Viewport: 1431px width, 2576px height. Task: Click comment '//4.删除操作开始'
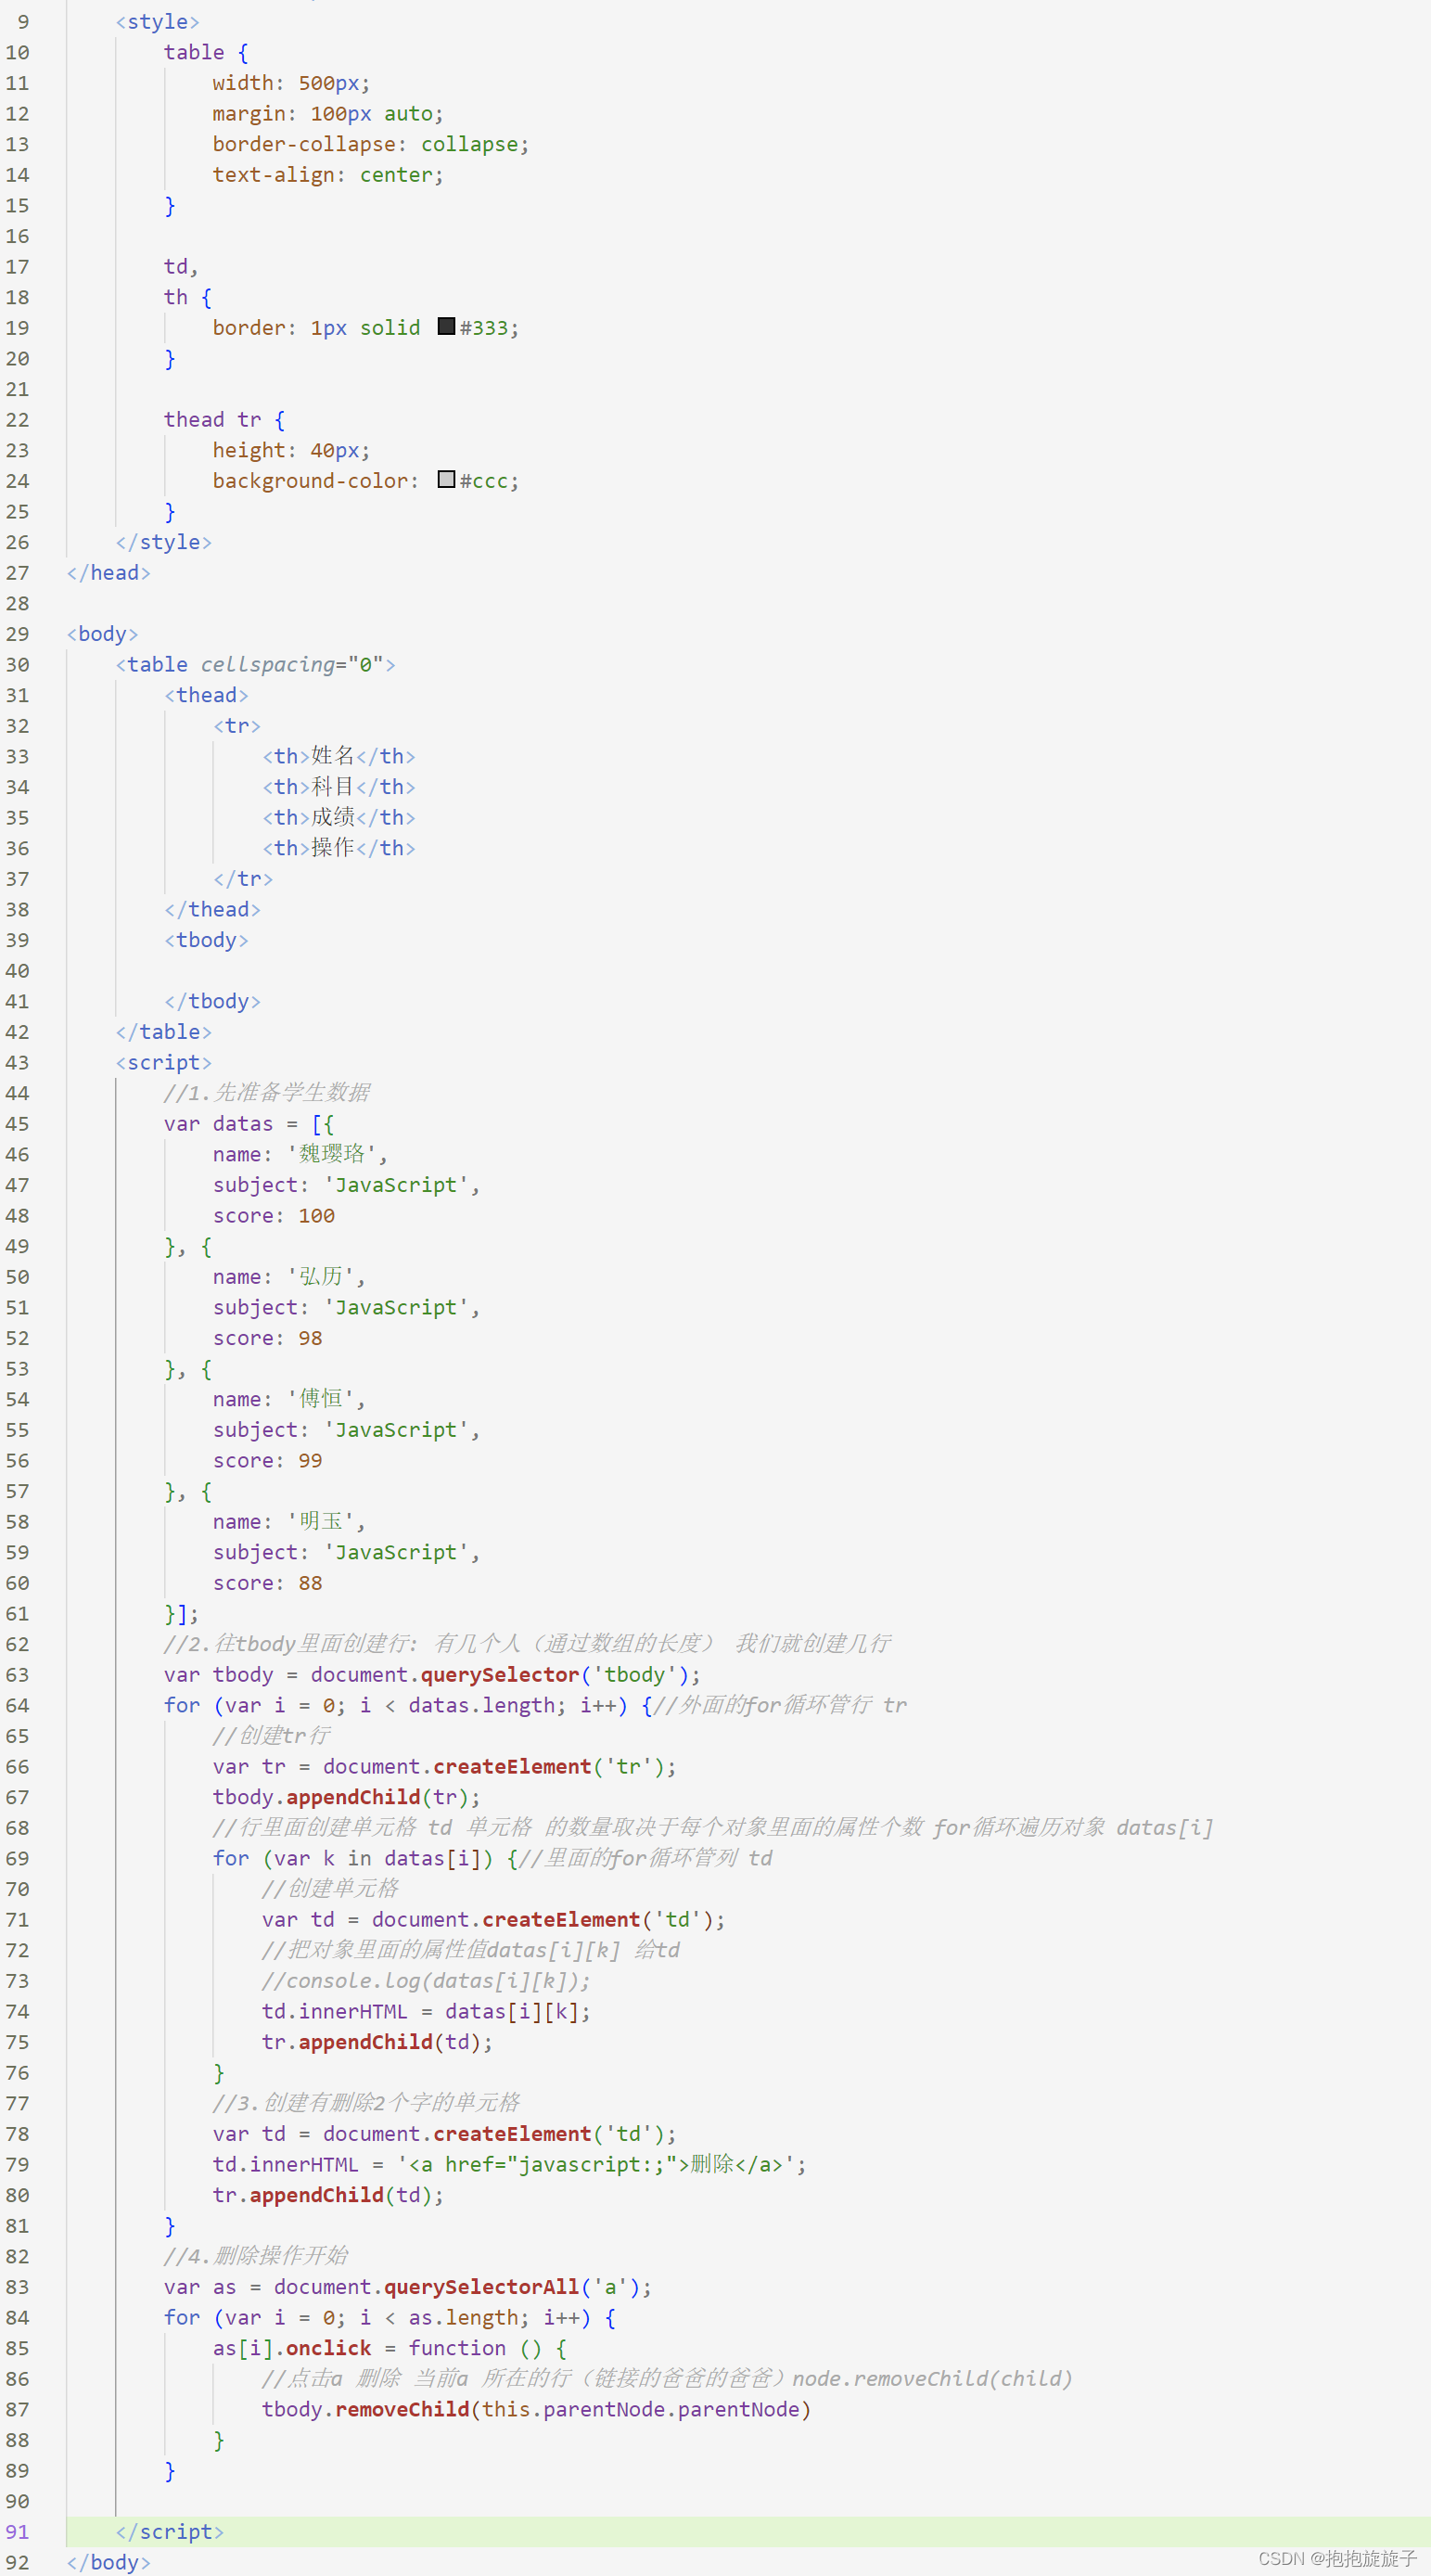tap(256, 2255)
